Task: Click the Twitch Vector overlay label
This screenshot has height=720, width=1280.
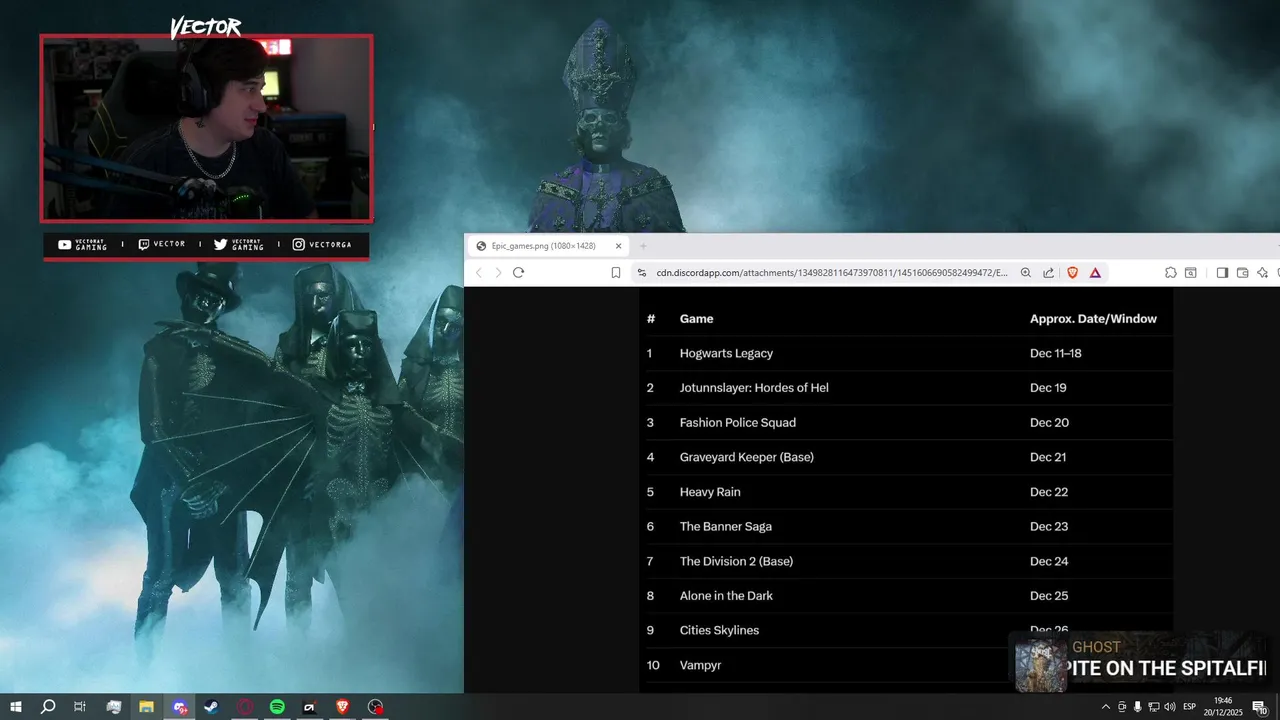Action: click(x=162, y=244)
